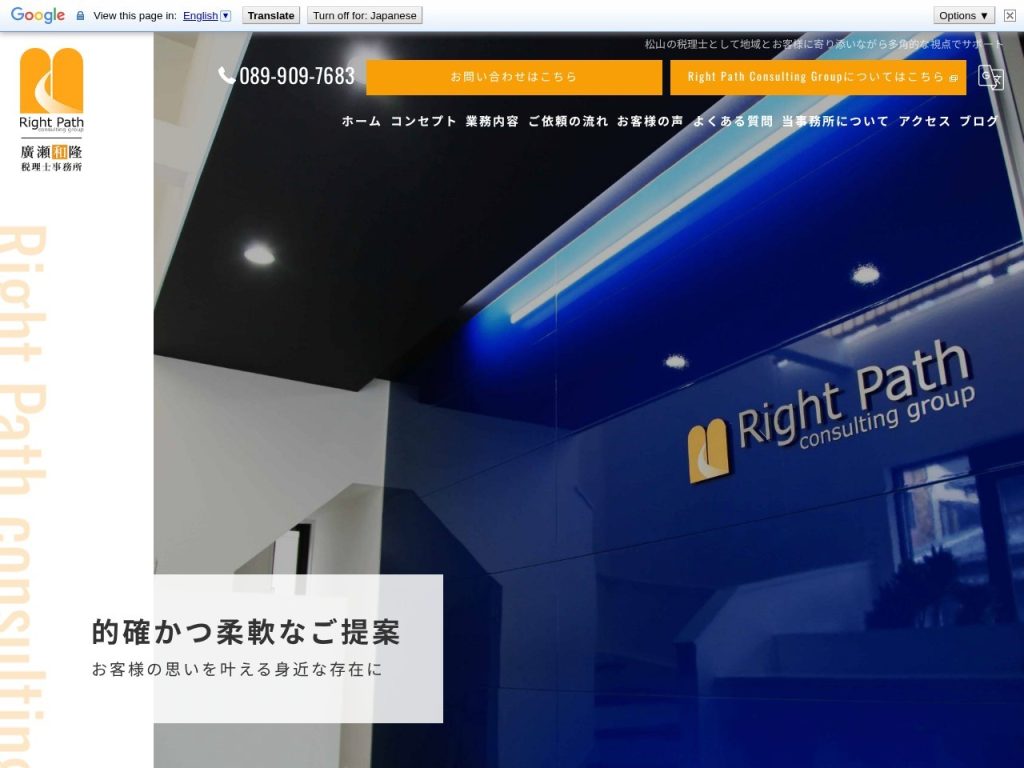This screenshot has width=1024, height=768.
Task: Open the English language dropdown
Action: click(x=206, y=16)
